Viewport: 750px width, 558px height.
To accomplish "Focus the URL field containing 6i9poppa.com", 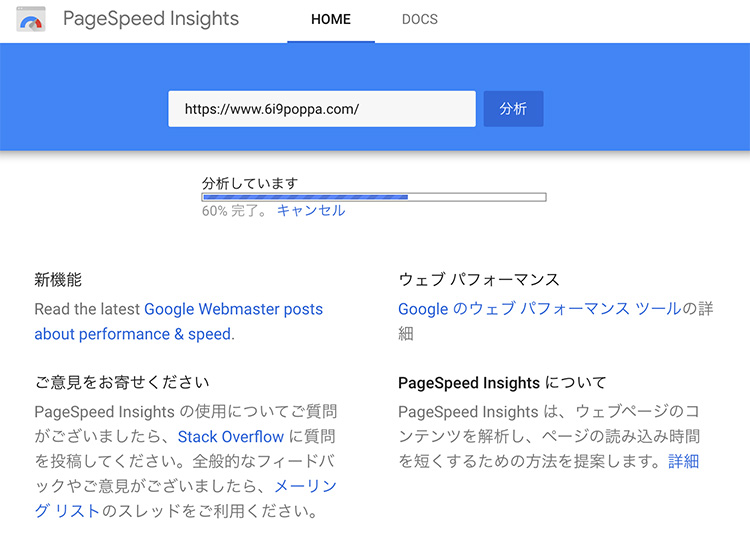I will pyautogui.click(x=322, y=109).
